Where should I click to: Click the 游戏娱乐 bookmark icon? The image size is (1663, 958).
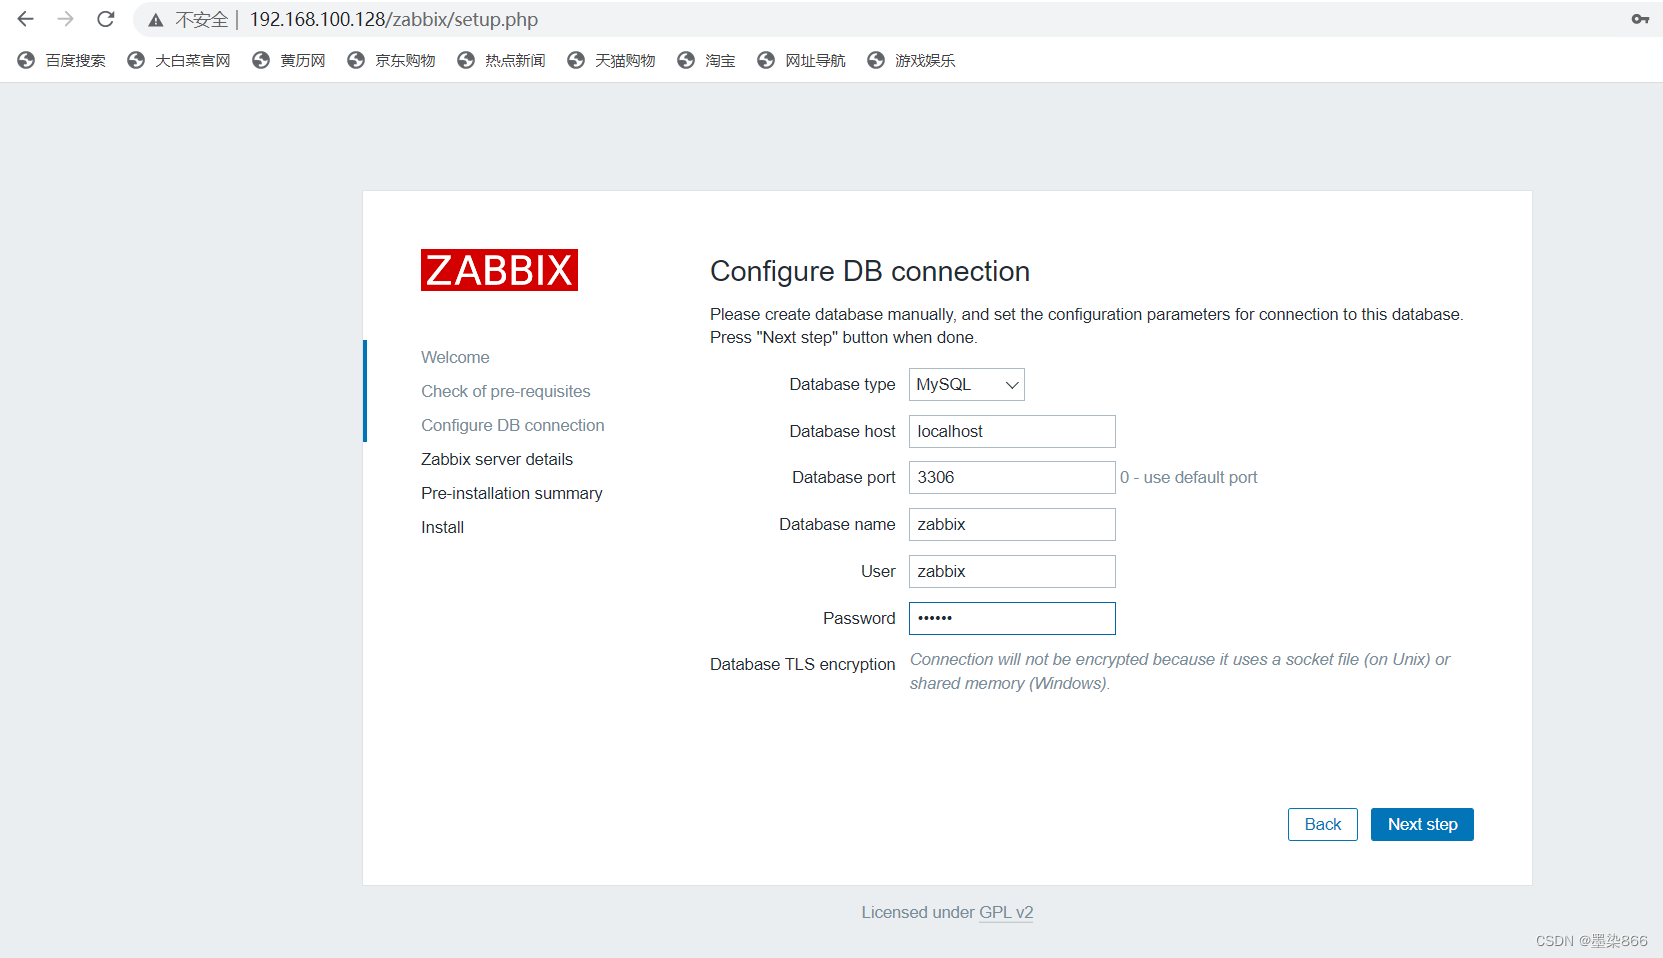875,60
